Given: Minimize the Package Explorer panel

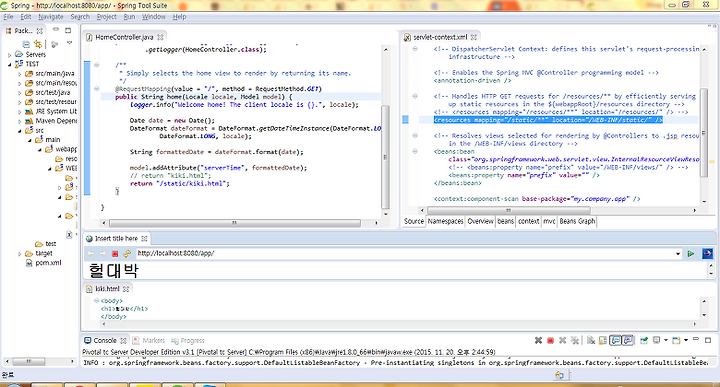Looking at the screenshot, I should [56, 30].
